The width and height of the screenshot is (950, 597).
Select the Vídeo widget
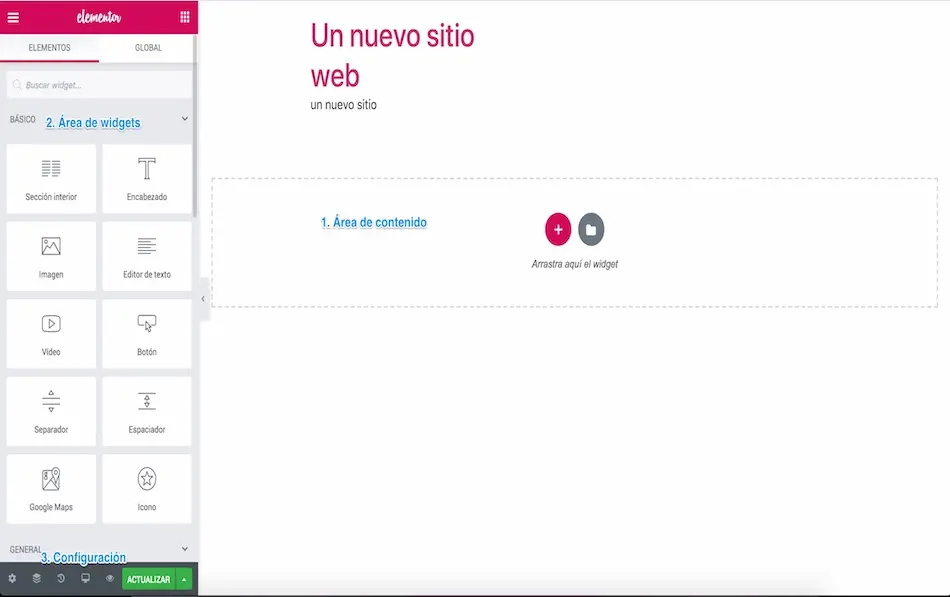click(x=51, y=333)
